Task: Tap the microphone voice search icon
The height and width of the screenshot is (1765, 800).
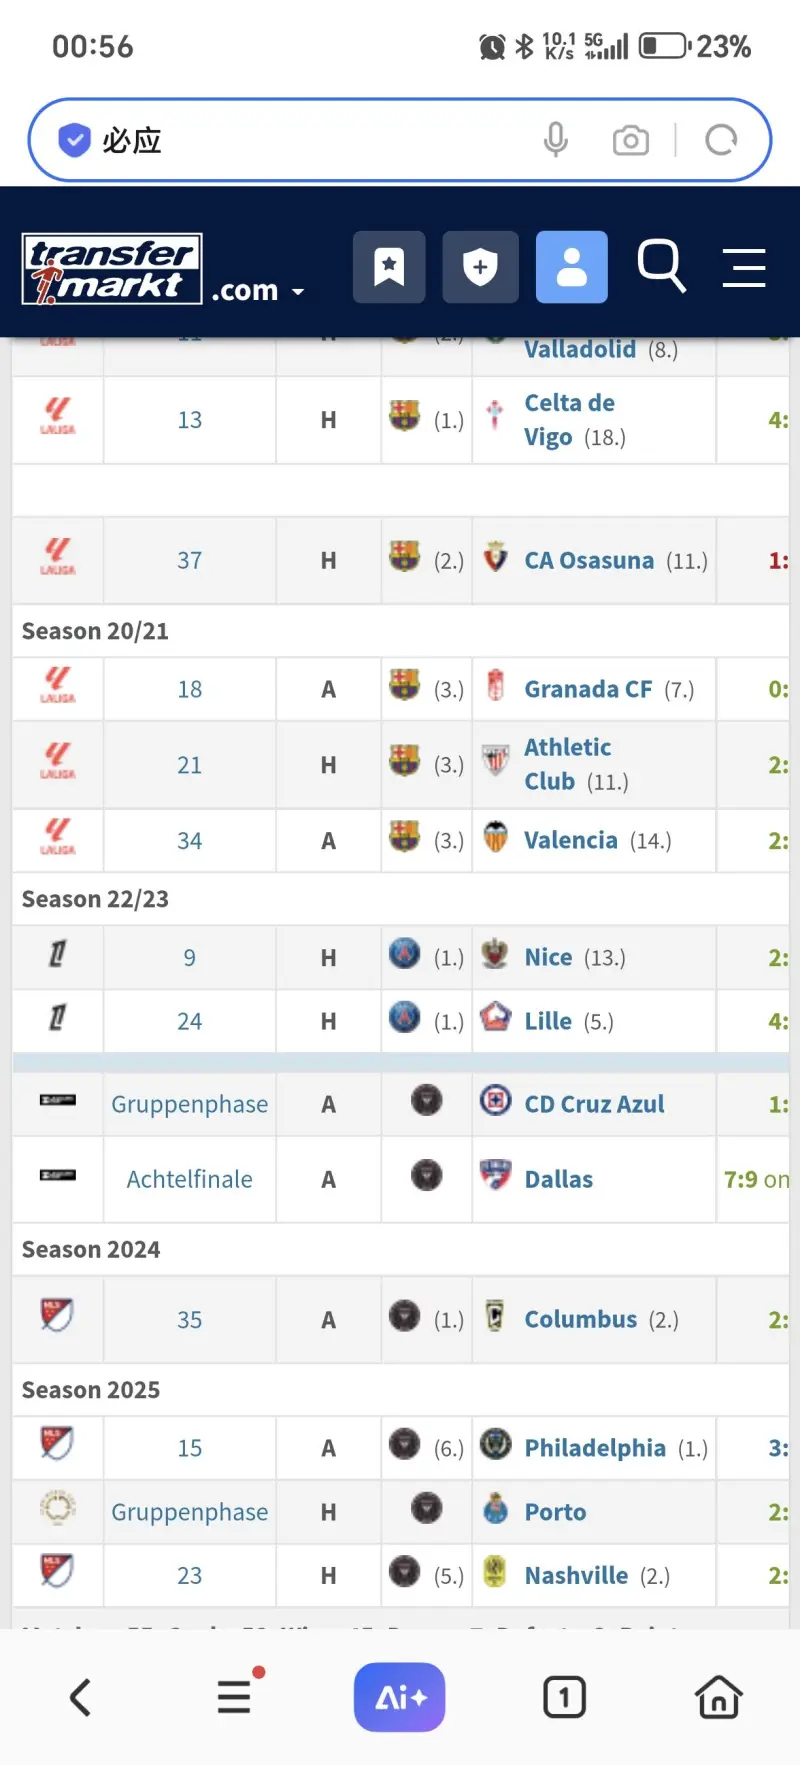Action: 556,140
